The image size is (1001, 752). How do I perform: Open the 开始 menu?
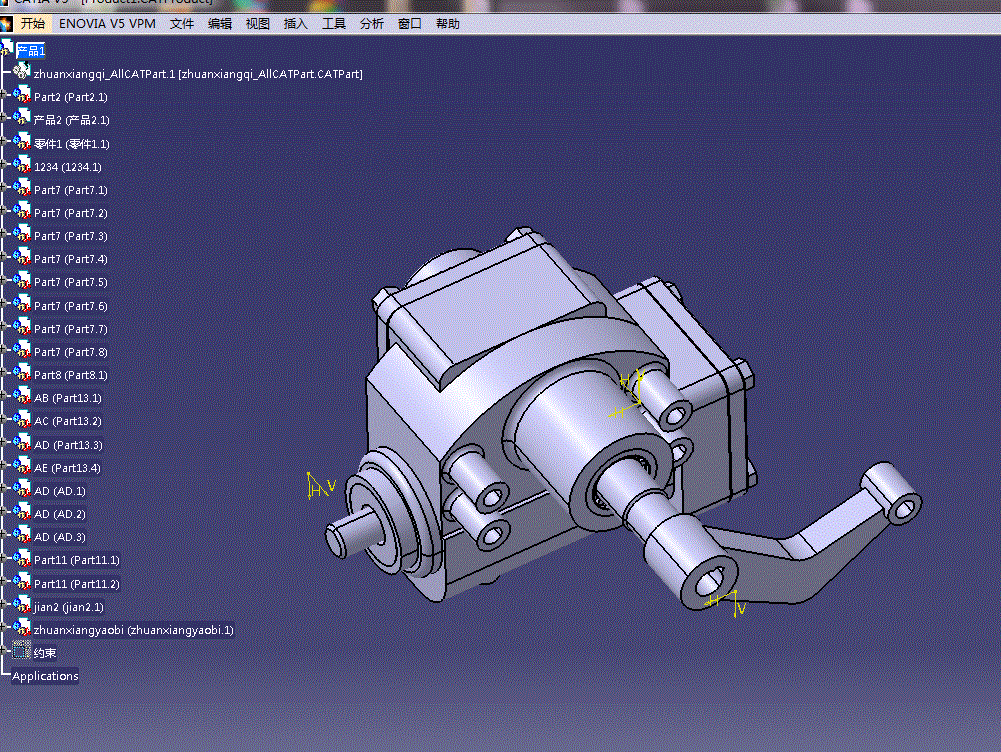[x=33, y=24]
